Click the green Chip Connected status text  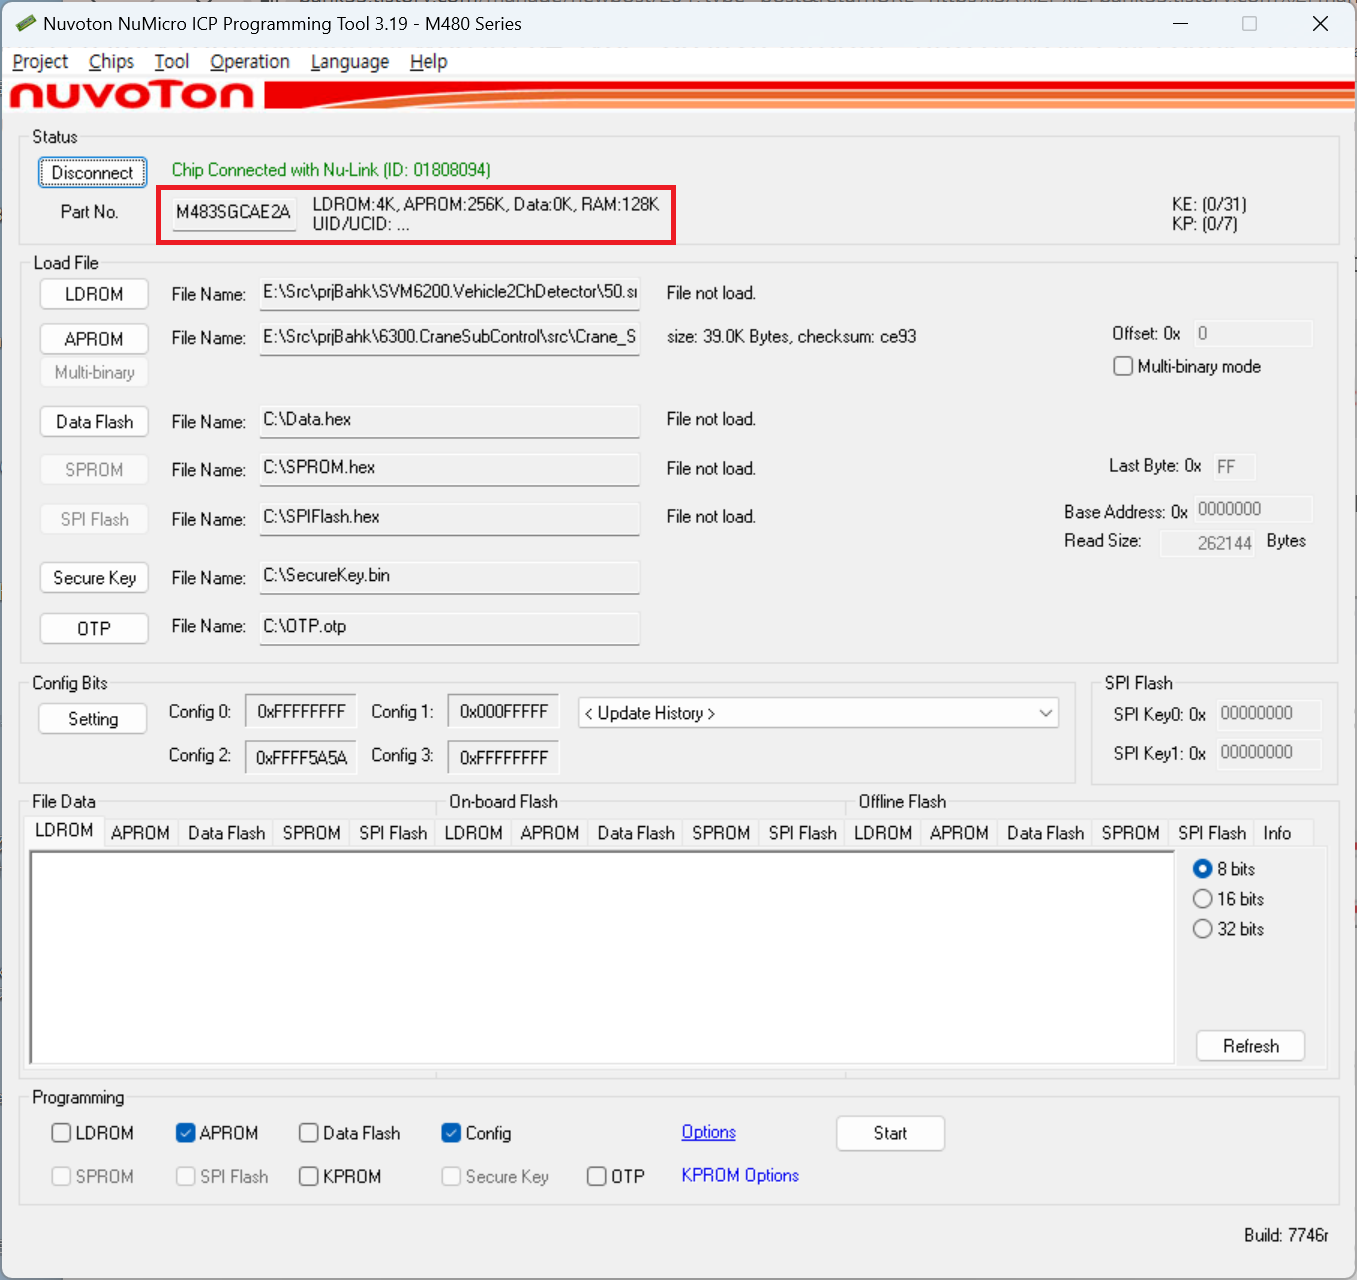pos(331,170)
